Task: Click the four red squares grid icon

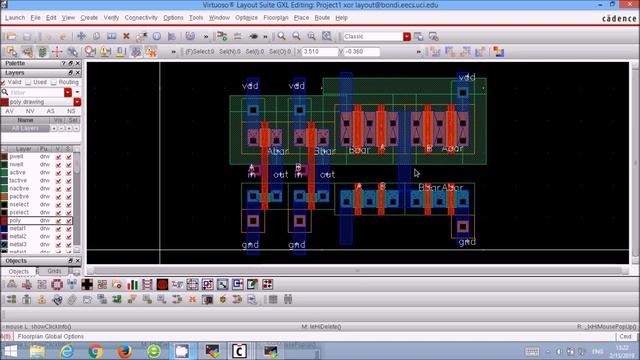Action: (x=267, y=284)
